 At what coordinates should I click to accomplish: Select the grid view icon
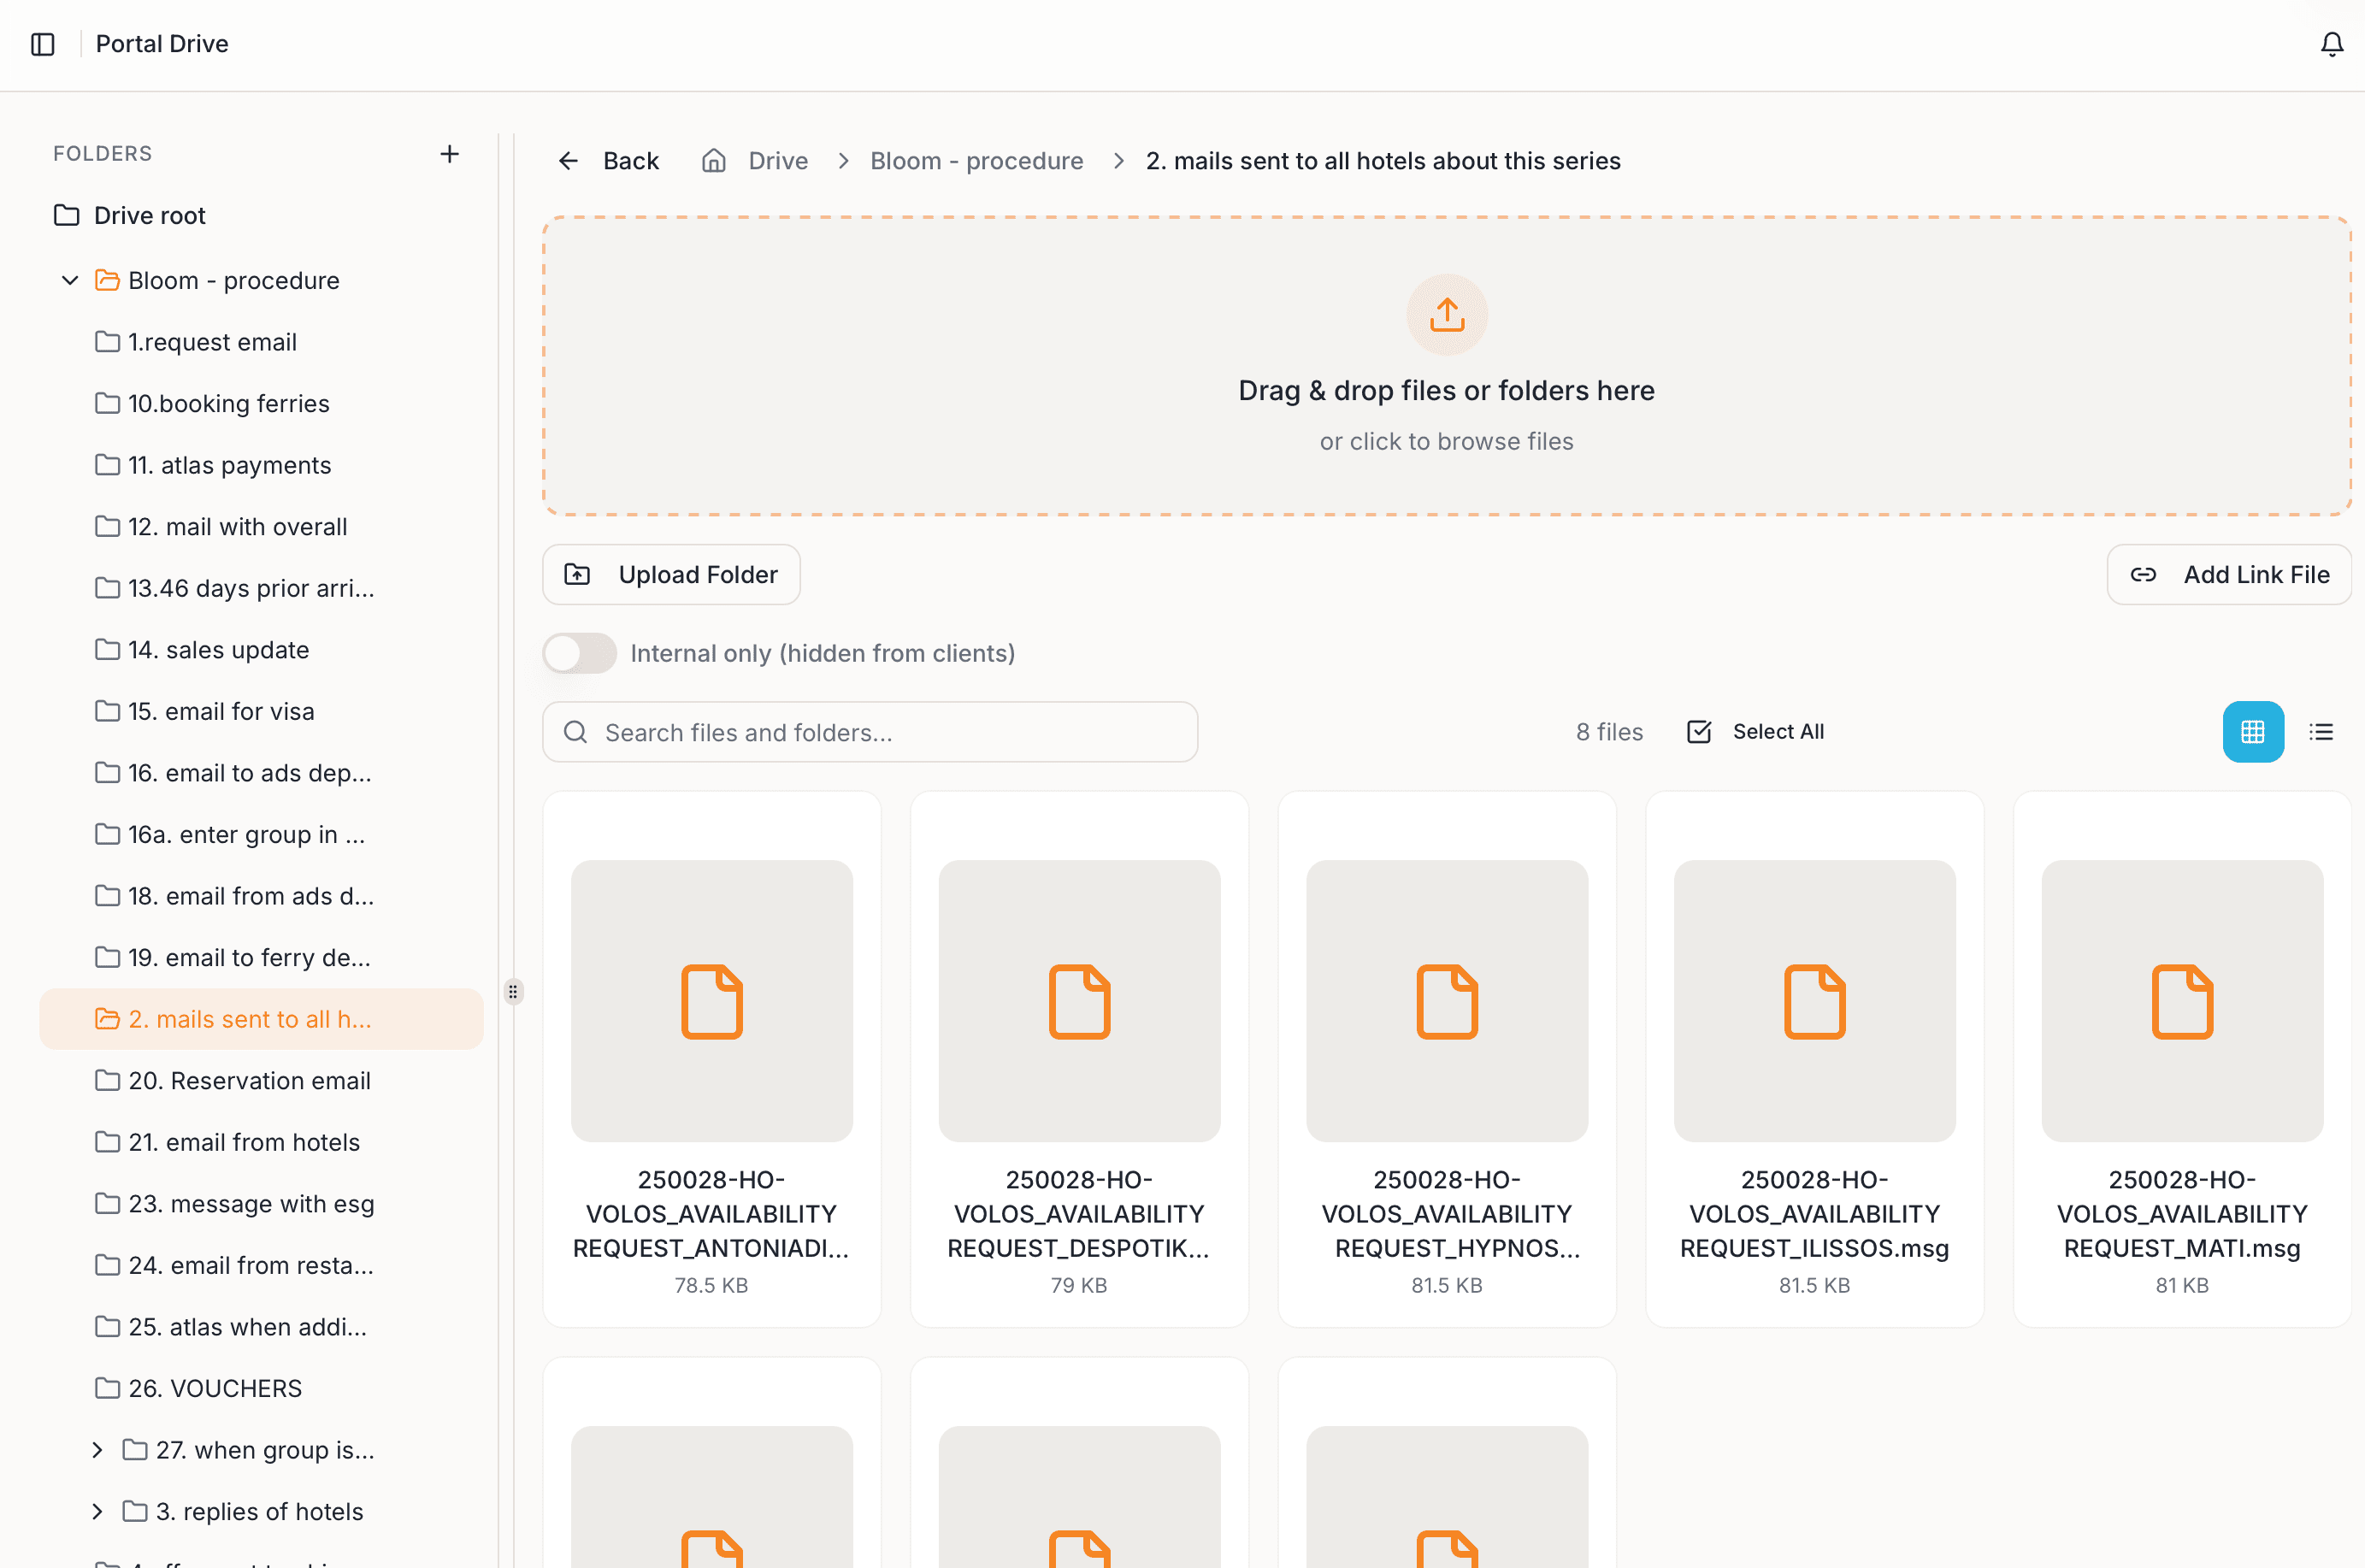(x=2252, y=731)
